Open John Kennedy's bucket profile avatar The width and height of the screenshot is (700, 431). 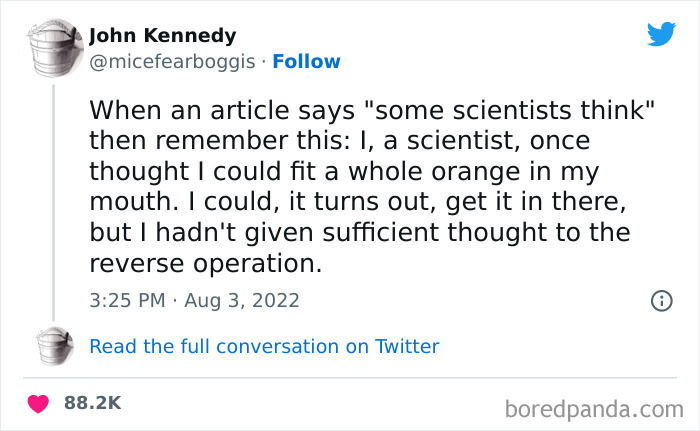coord(53,47)
